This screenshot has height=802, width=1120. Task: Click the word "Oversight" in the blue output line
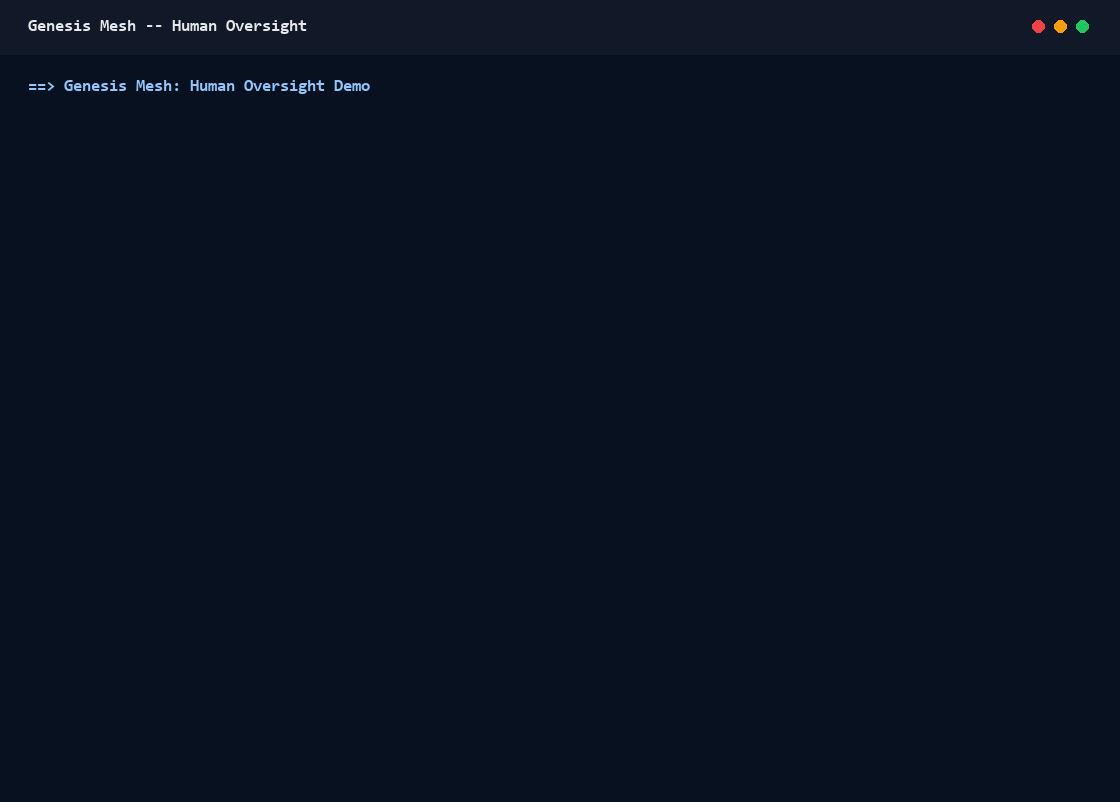point(284,86)
